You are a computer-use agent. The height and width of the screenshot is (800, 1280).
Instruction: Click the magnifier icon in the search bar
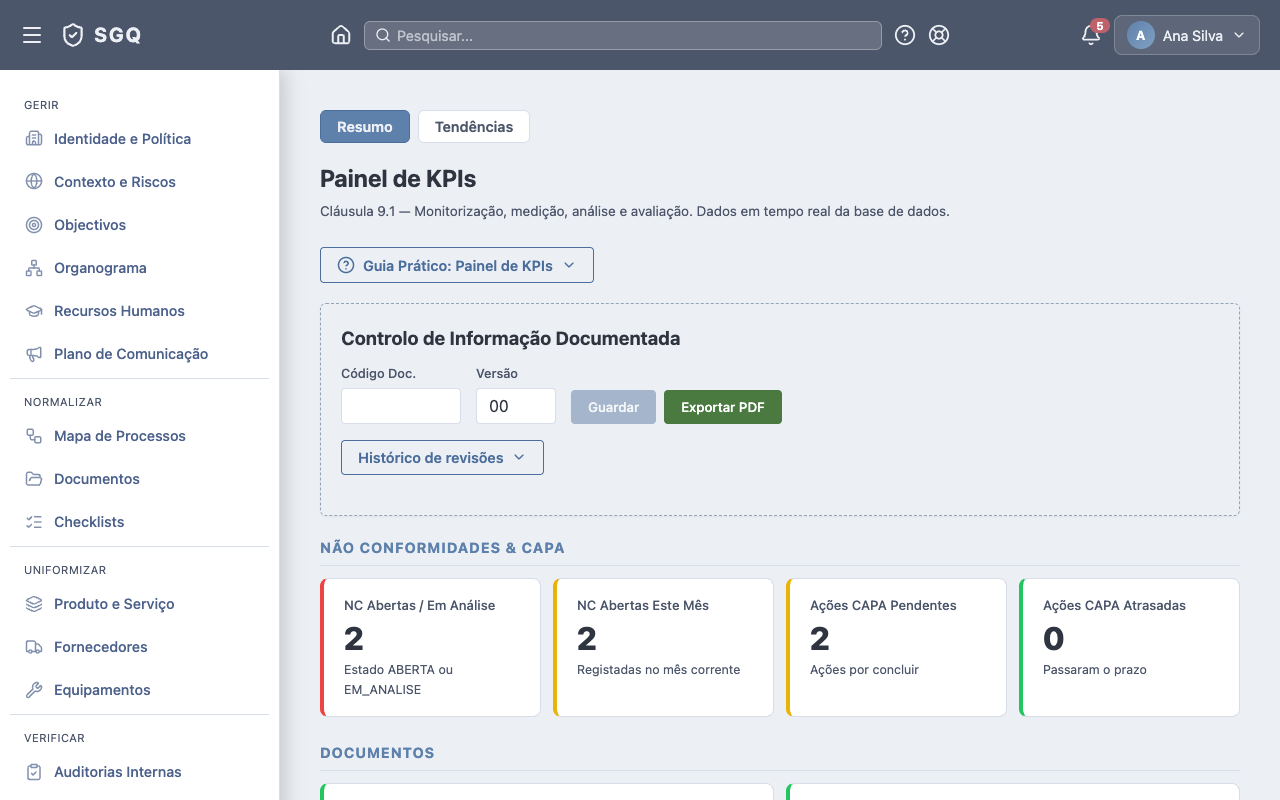coord(383,36)
